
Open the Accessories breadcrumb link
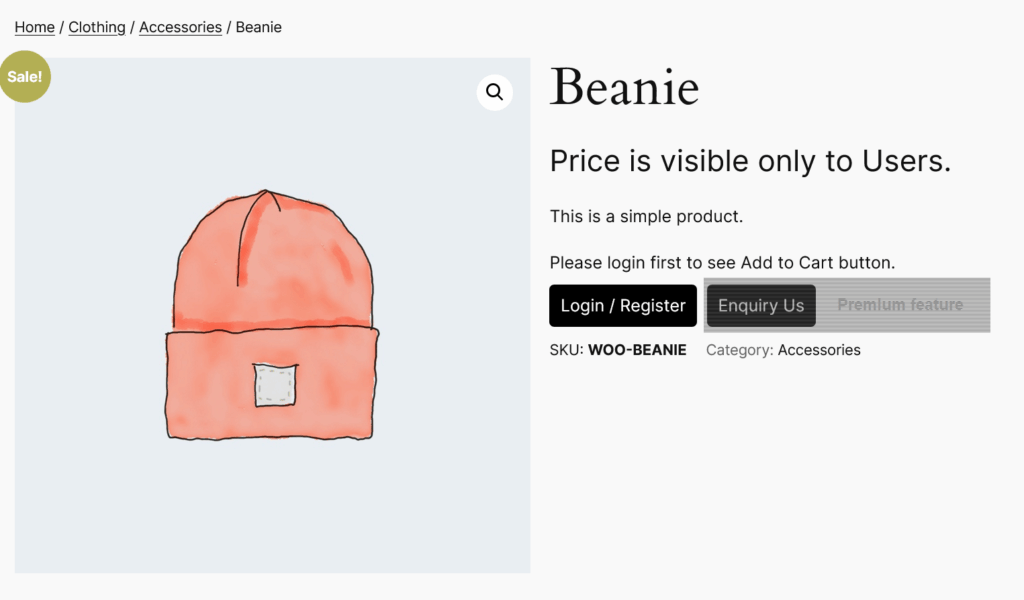point(180,27)
